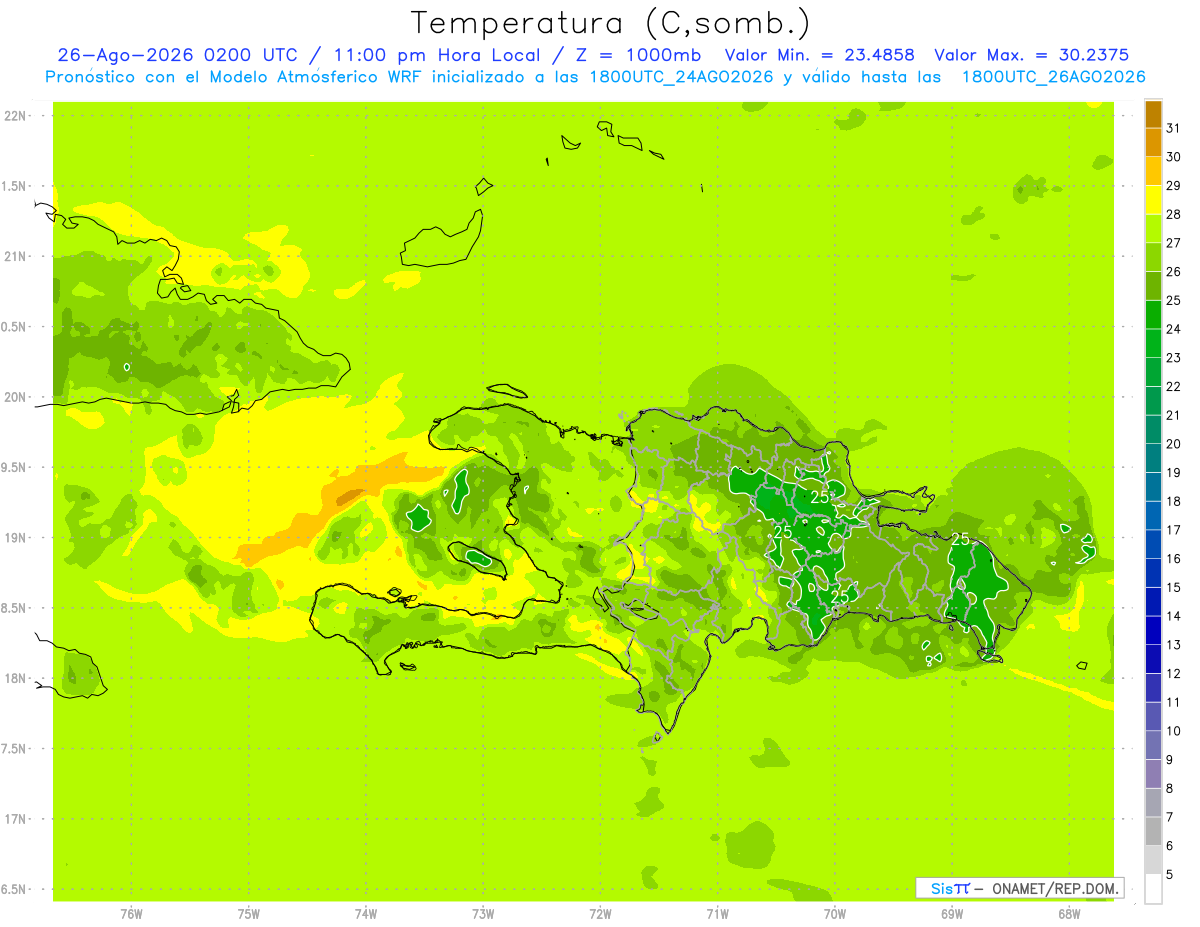Screen dimensions: 1200x927
Task: Select the '7.5N' latitude tick label
Action: coord(15,749)
